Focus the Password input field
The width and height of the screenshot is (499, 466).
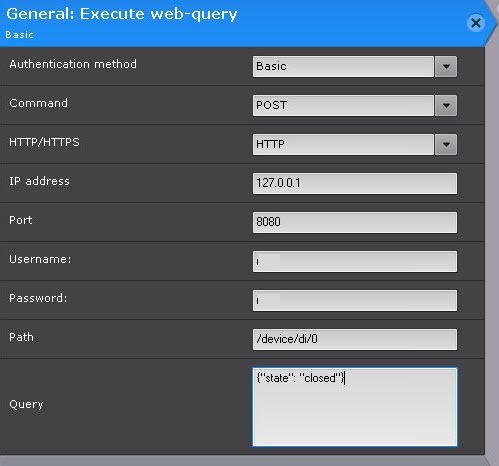click(355, 300)
